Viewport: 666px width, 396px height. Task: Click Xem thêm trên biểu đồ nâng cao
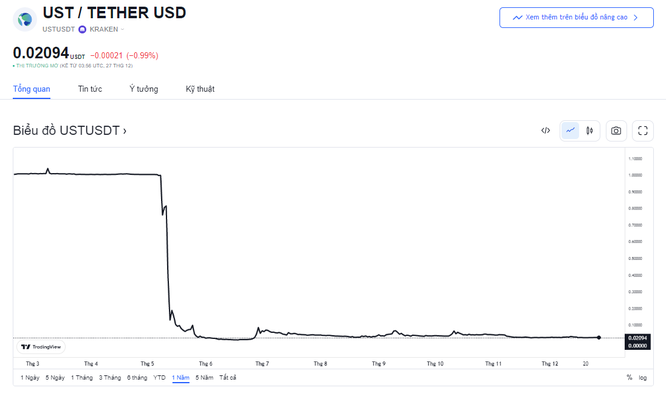576,17
